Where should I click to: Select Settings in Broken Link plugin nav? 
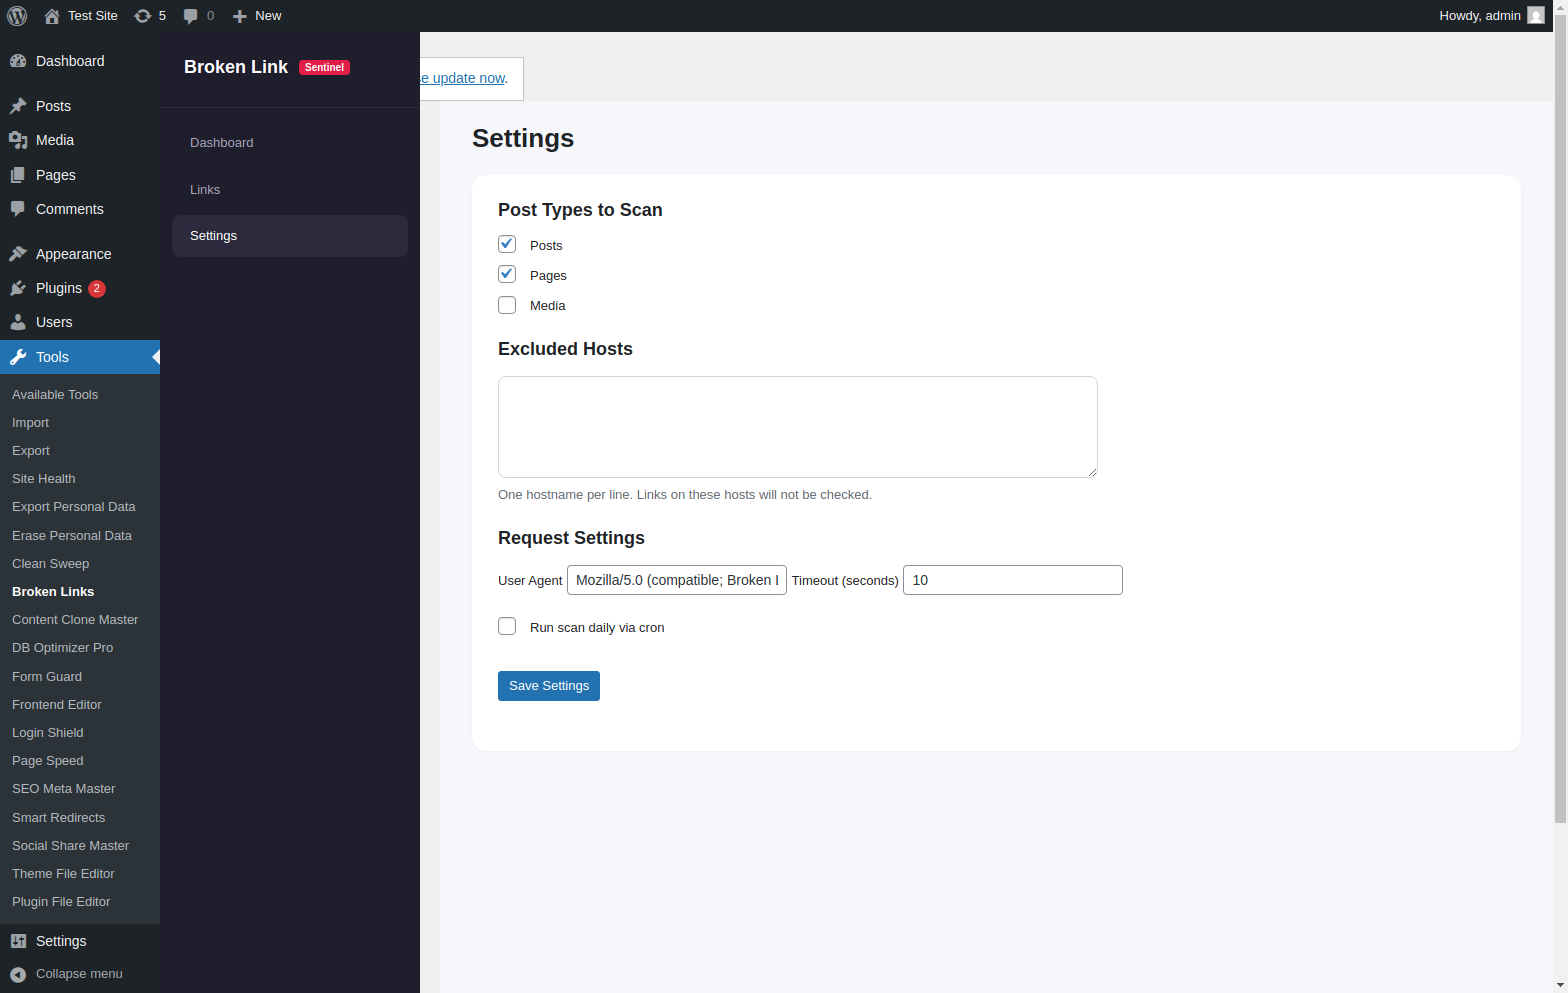click(x=290, y=236)
